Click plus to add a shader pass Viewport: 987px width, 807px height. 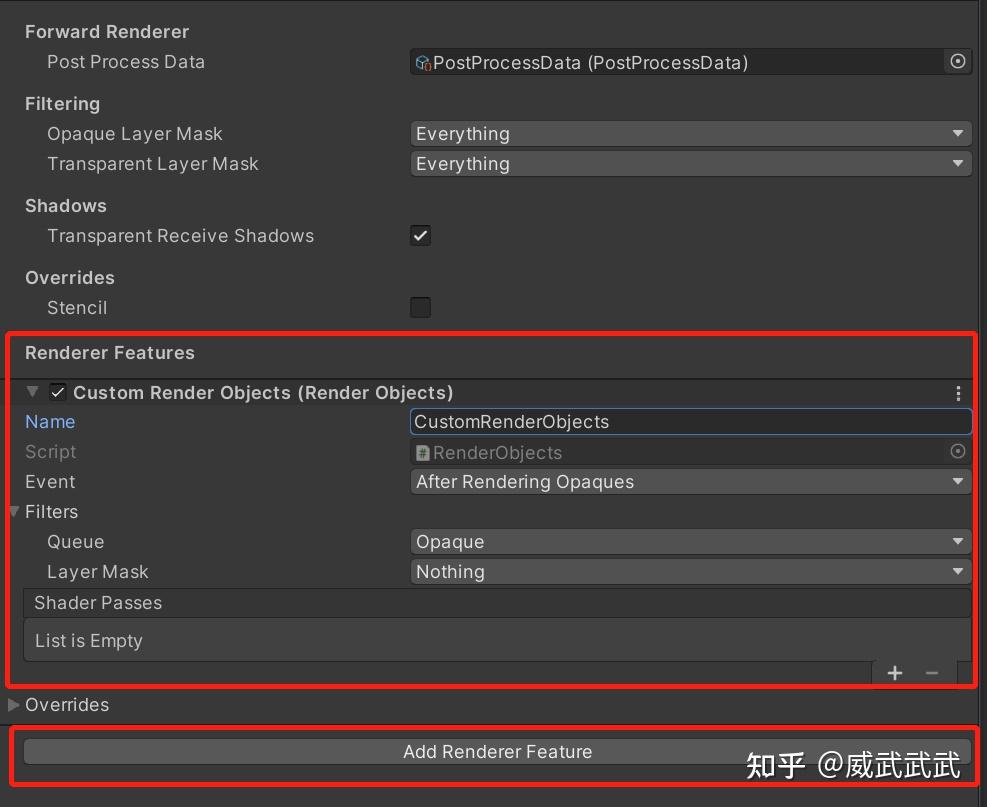[x=894, y=672]
